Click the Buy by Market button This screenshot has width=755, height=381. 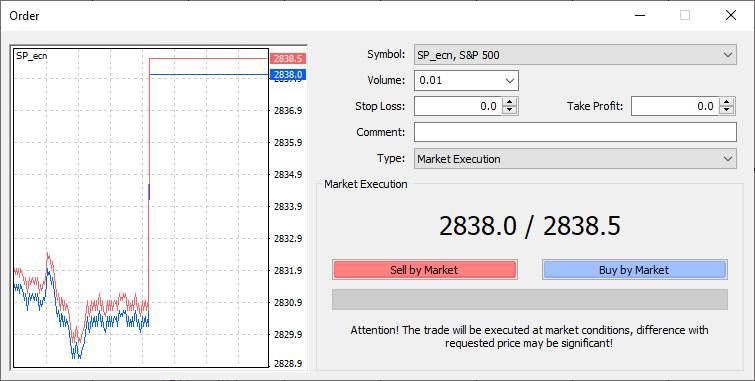coord(634,270)
